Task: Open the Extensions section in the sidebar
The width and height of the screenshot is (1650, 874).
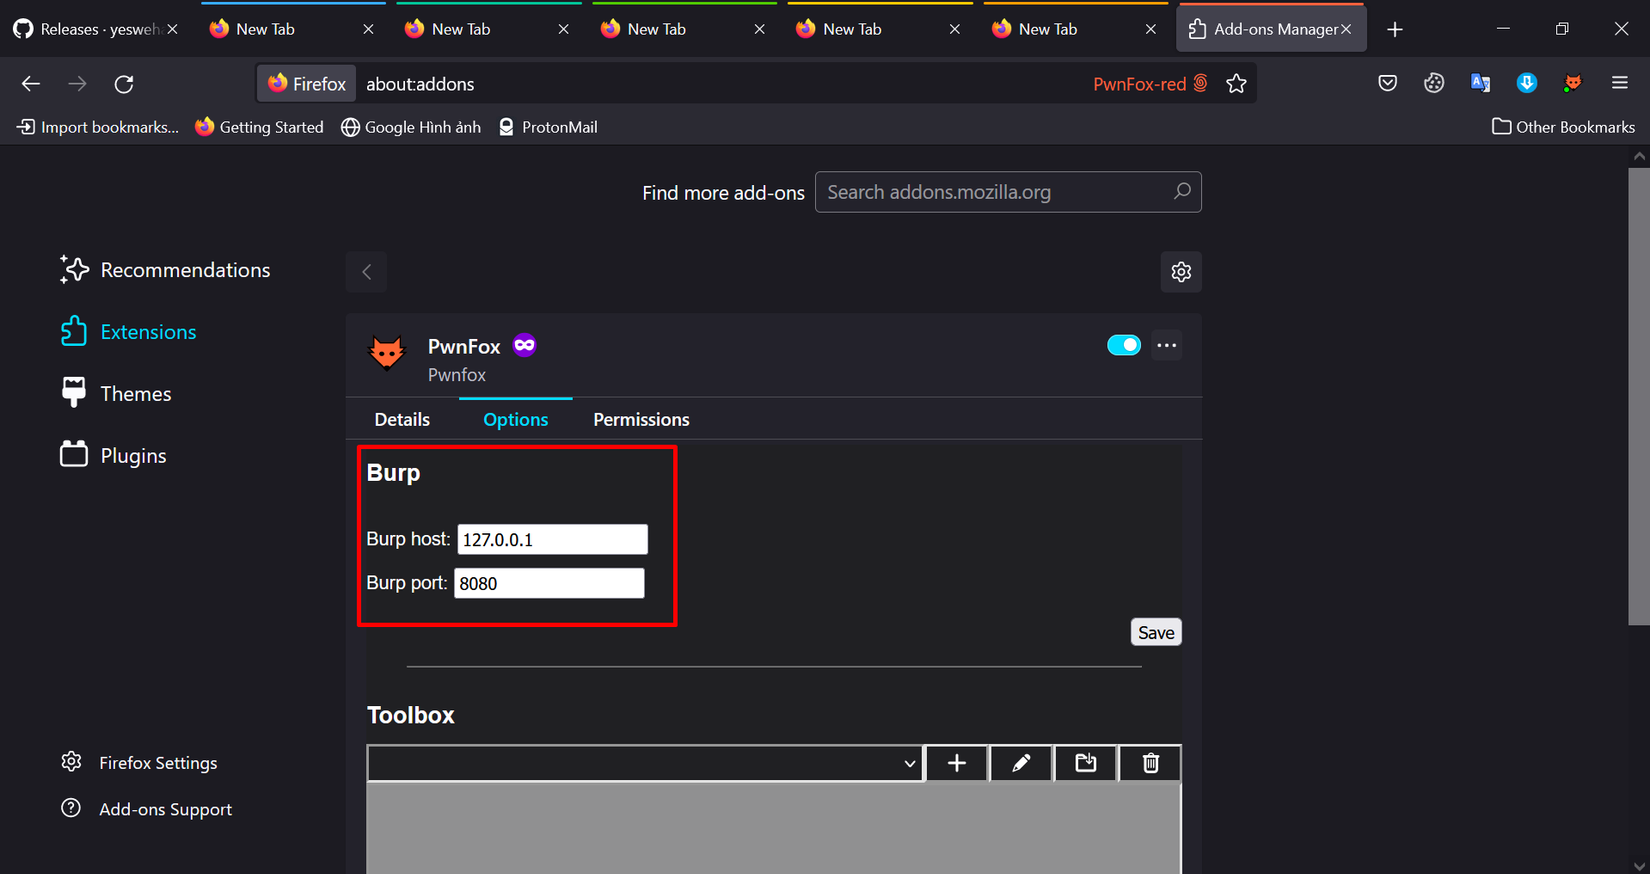Action: 128,332
